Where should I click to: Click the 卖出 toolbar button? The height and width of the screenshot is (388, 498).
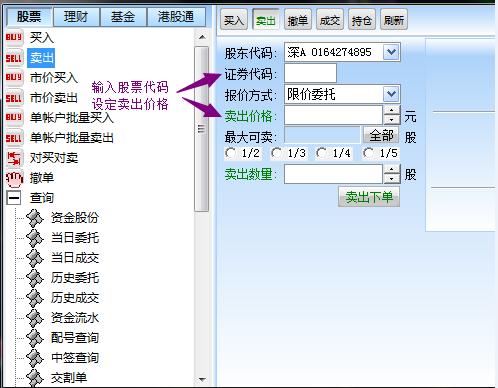point(266,20)
